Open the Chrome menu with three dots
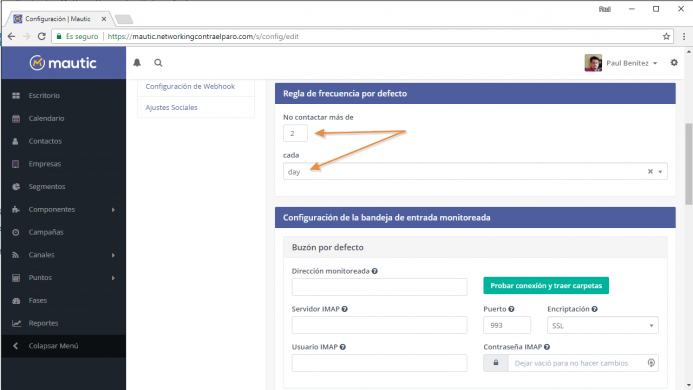Screen dimensions: 693x390 coord(684,36)
